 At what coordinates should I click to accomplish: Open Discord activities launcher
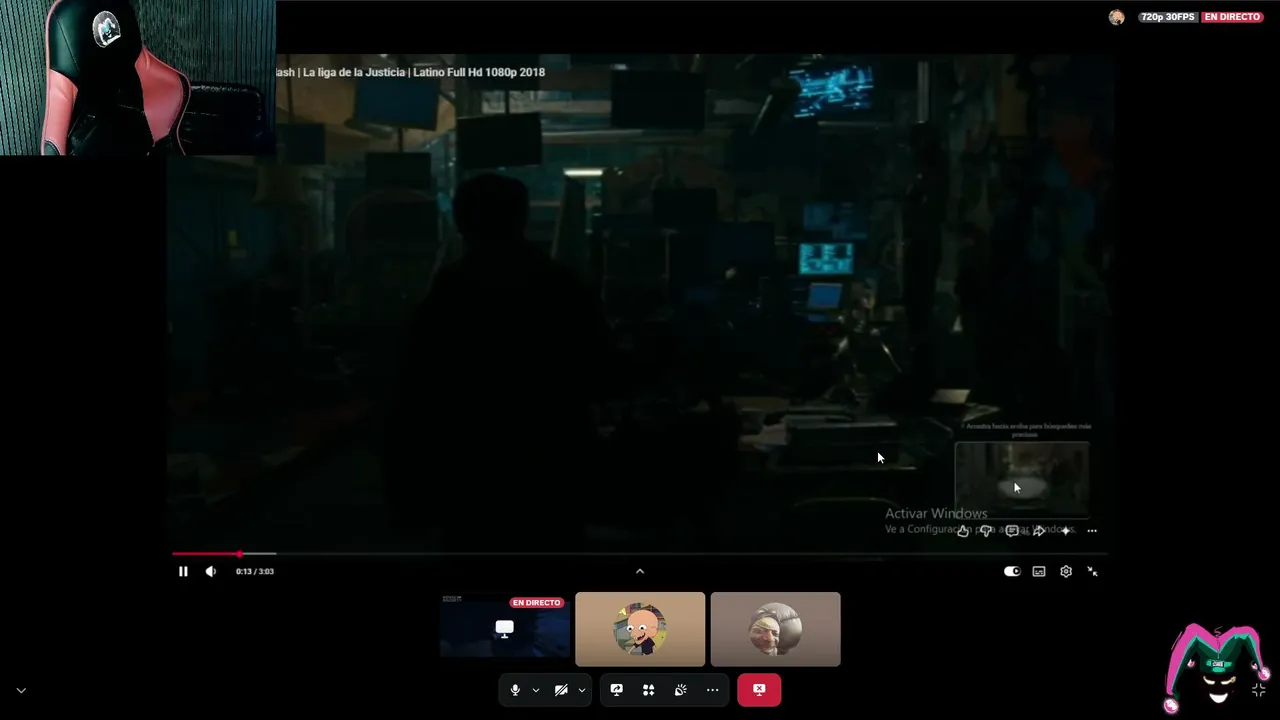(648, 690)
